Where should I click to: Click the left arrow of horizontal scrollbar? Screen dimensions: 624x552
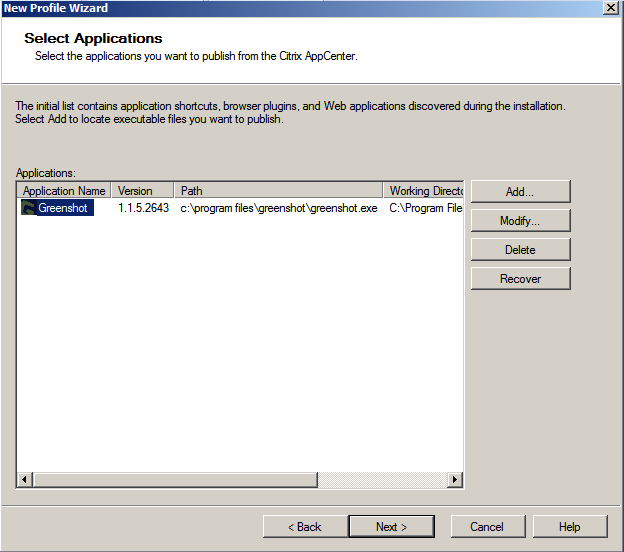pos(25,480)
